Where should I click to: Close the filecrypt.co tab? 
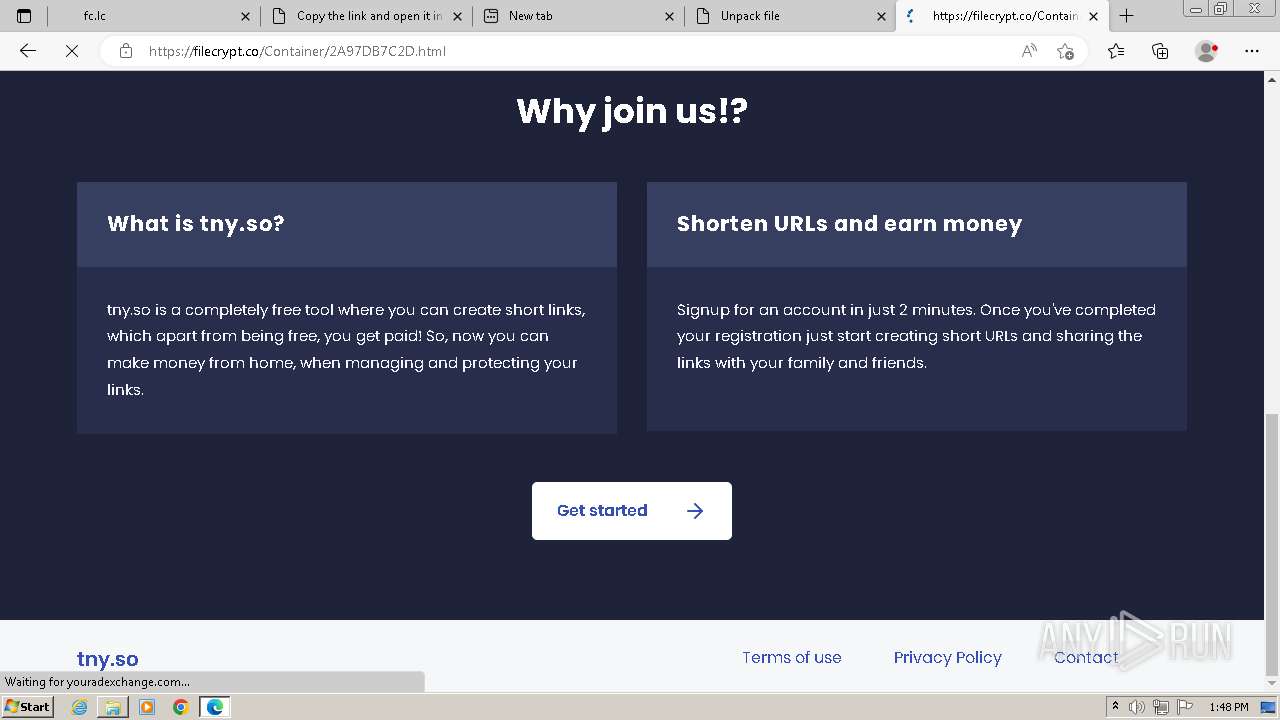point(1093,16)
